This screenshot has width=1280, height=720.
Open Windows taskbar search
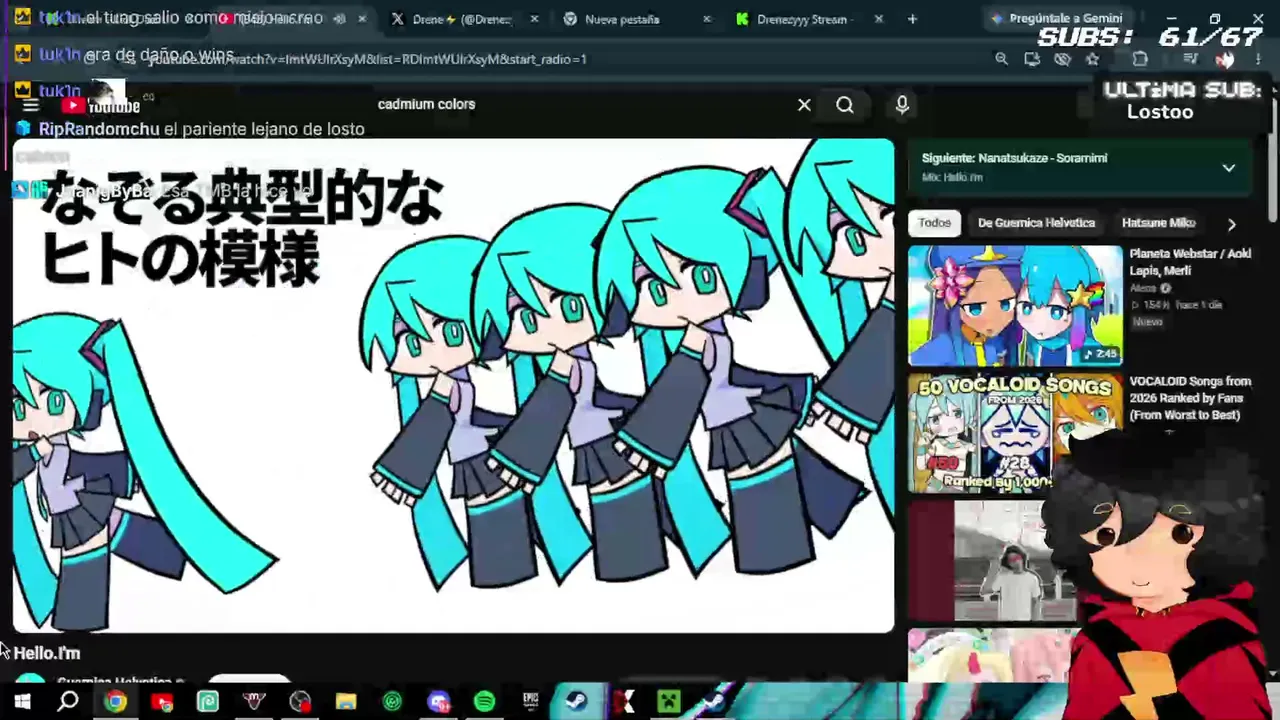[x=68, y=702]
